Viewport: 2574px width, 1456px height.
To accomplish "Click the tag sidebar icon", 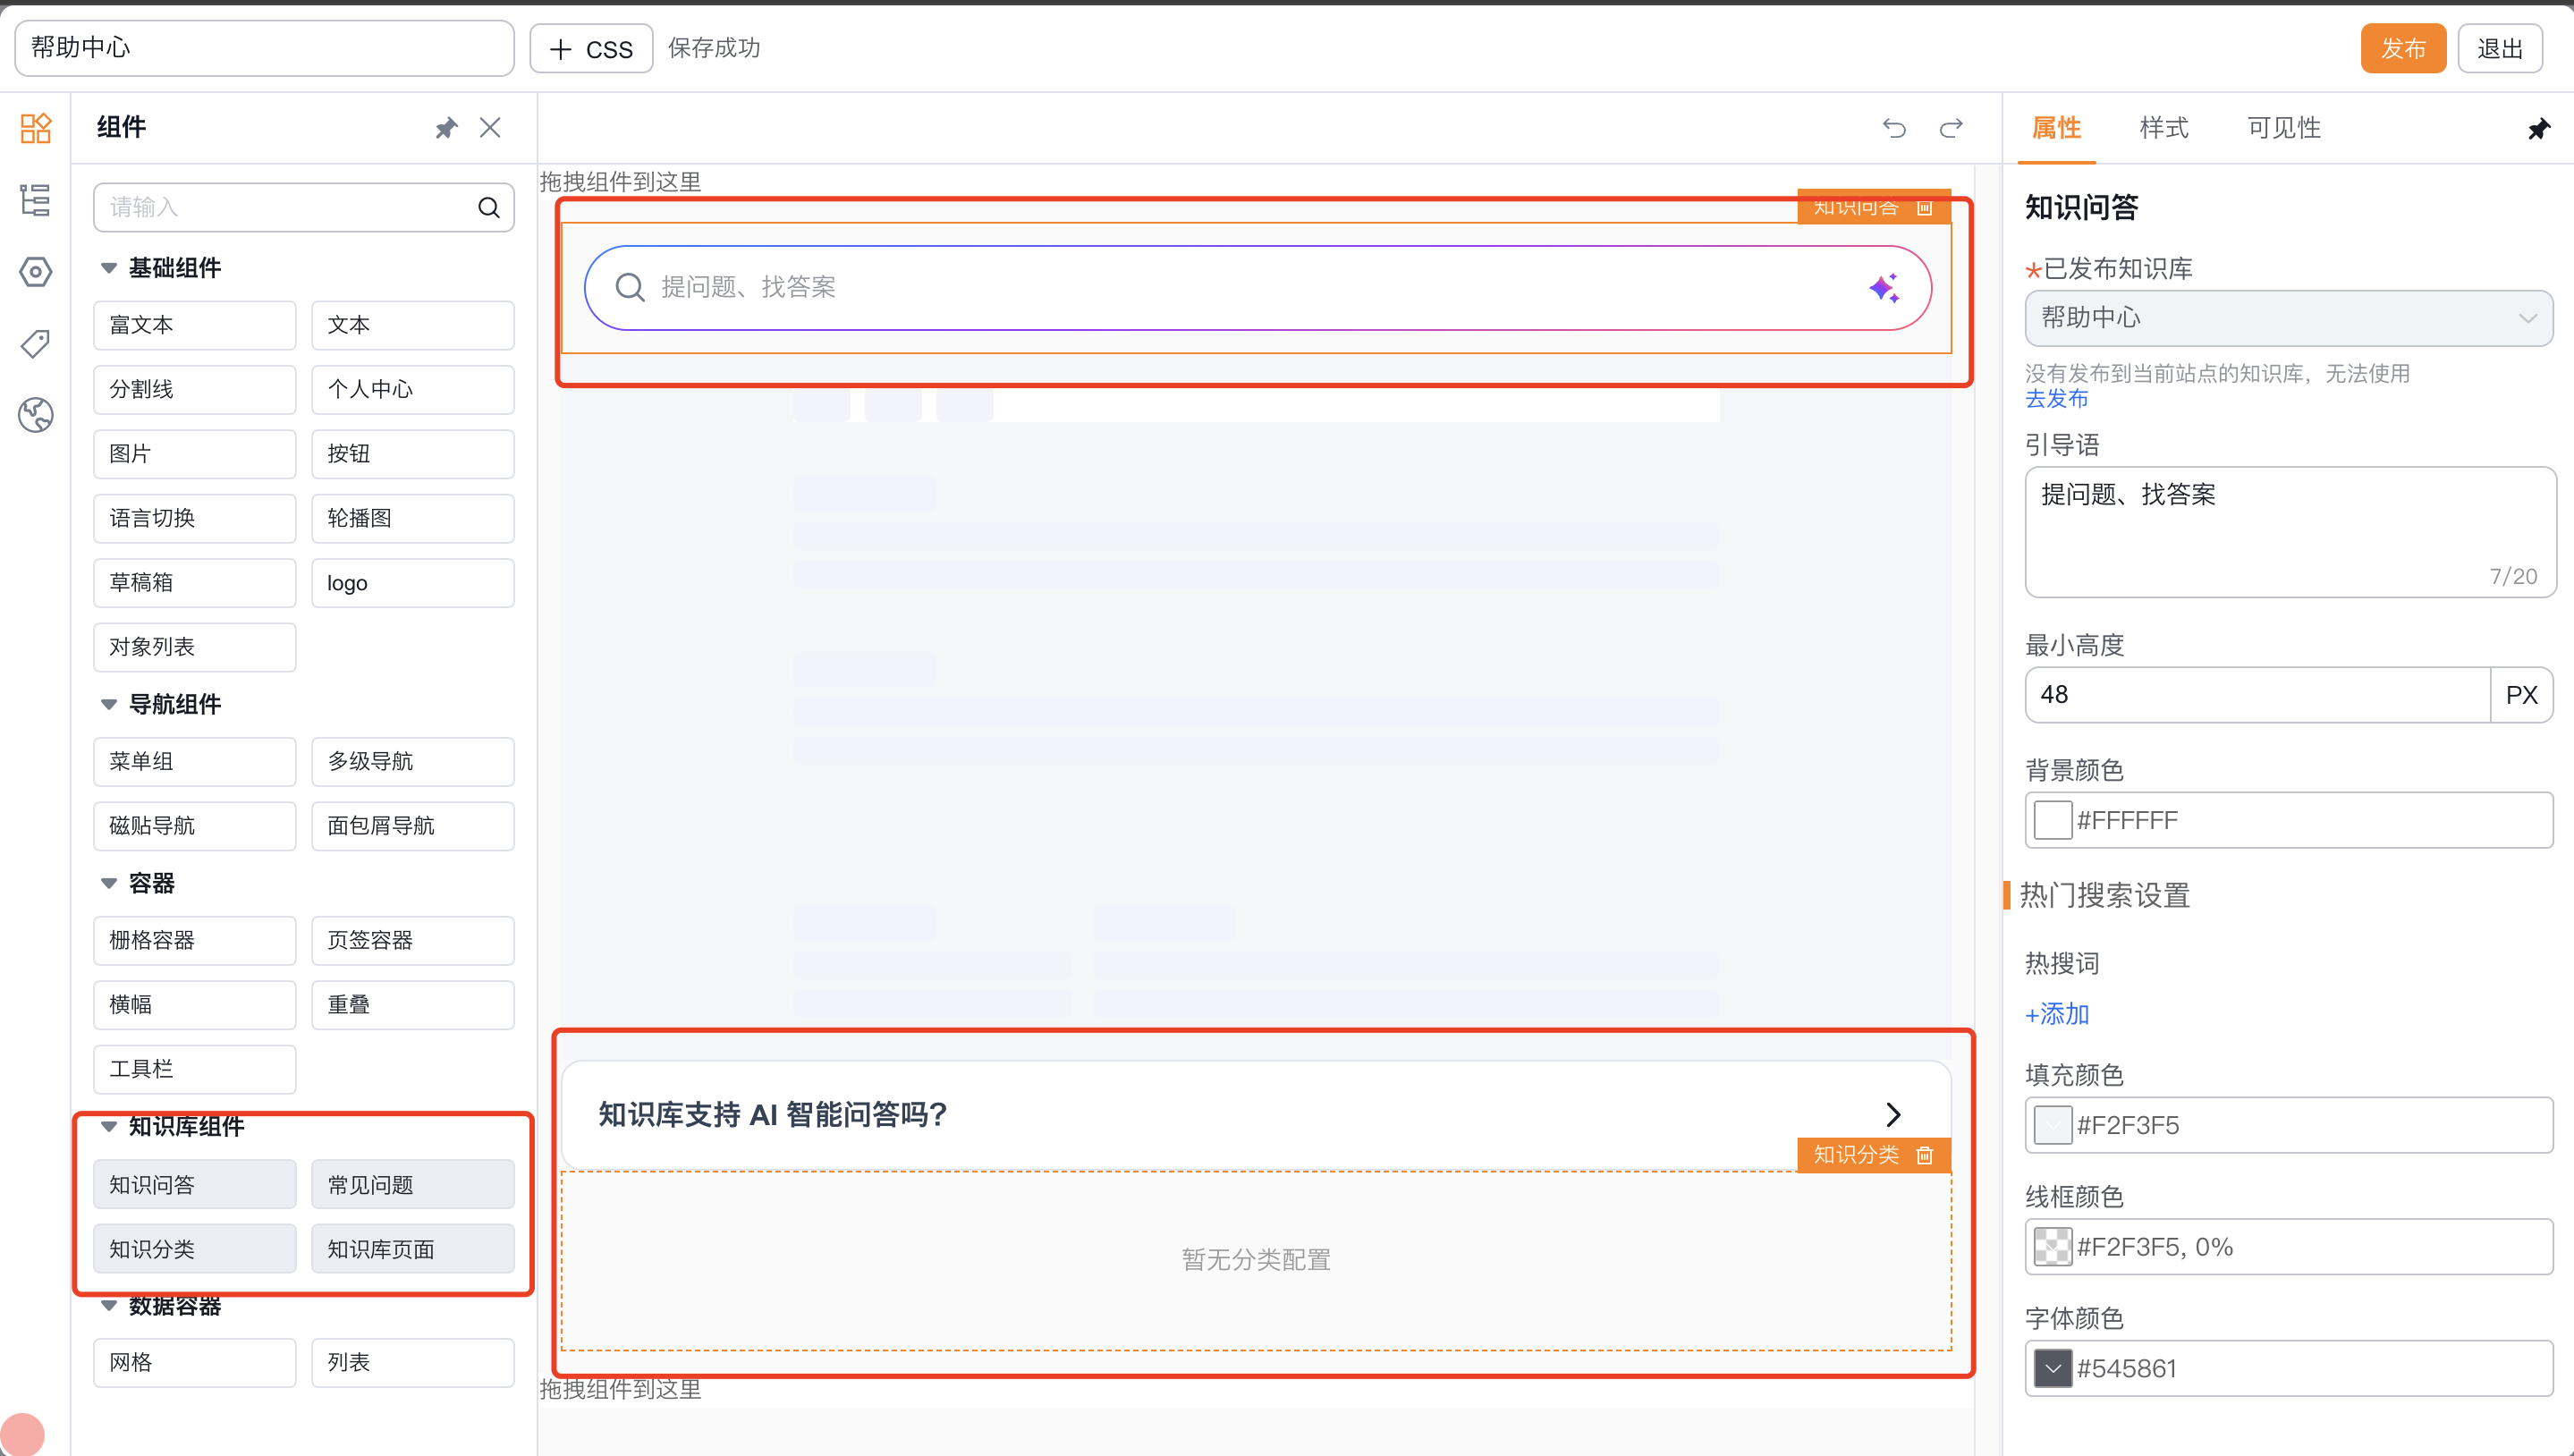I will click(x=36, y=343).
